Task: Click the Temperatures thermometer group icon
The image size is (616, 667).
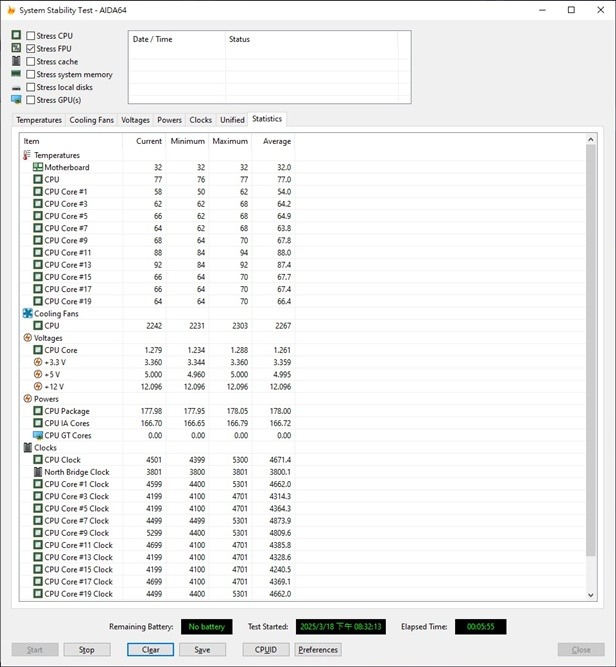Action: (x=27, y=155)
